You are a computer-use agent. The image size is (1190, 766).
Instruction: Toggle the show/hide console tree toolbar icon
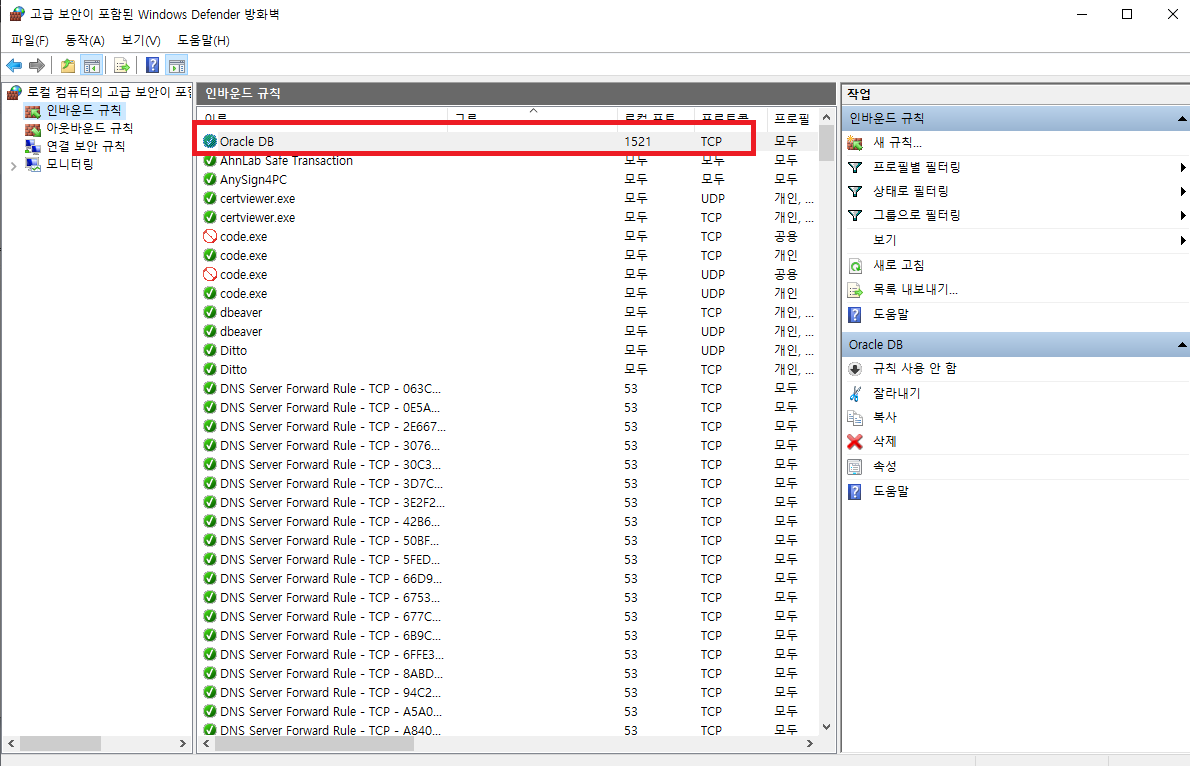[92, 65]
